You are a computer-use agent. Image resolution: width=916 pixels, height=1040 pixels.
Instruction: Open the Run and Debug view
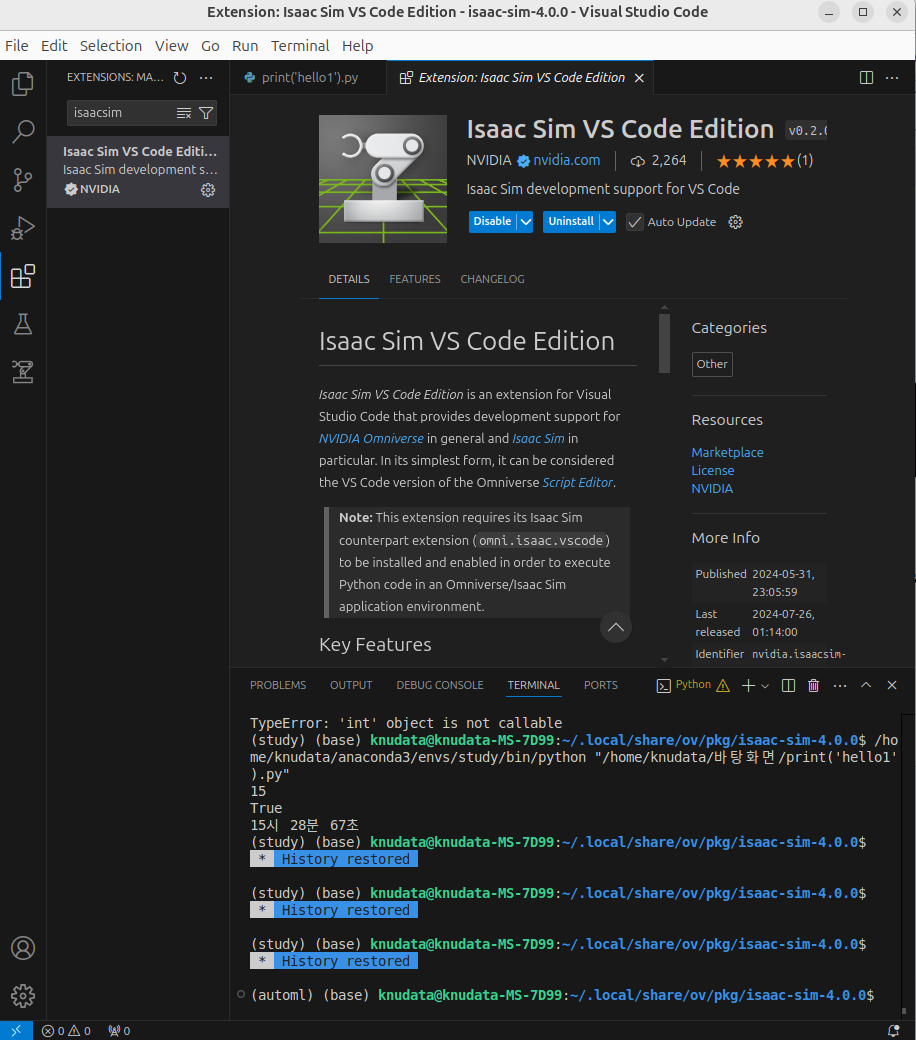pos(23,228)
